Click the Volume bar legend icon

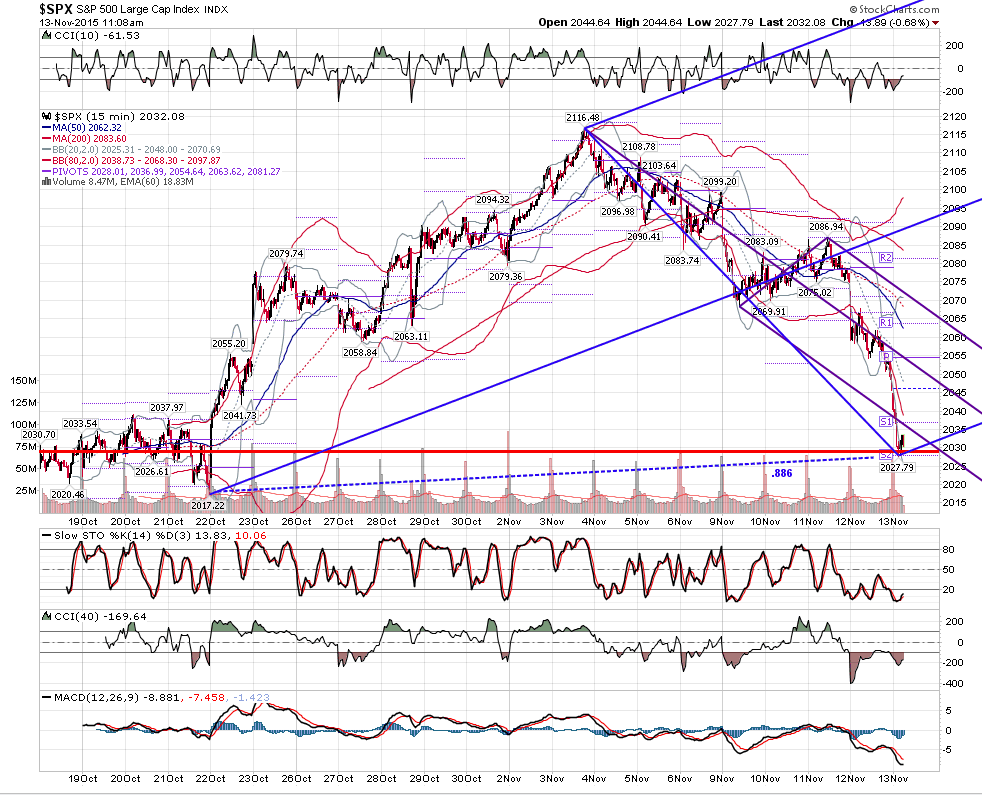pos(46,182)
